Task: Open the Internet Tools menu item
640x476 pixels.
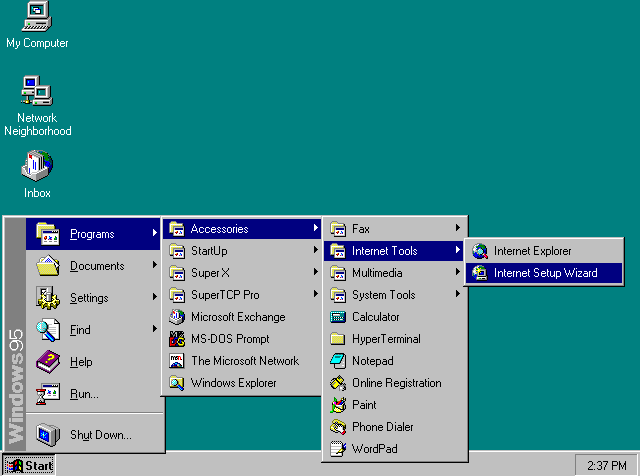Action: tap(394, 251)
